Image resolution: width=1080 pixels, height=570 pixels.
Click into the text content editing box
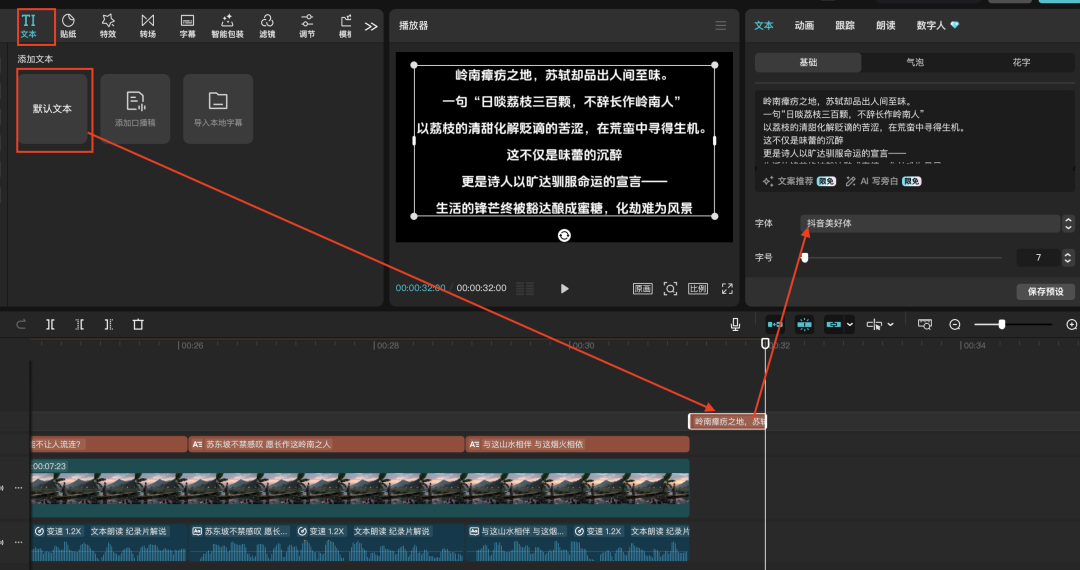[x=915, y=129]
